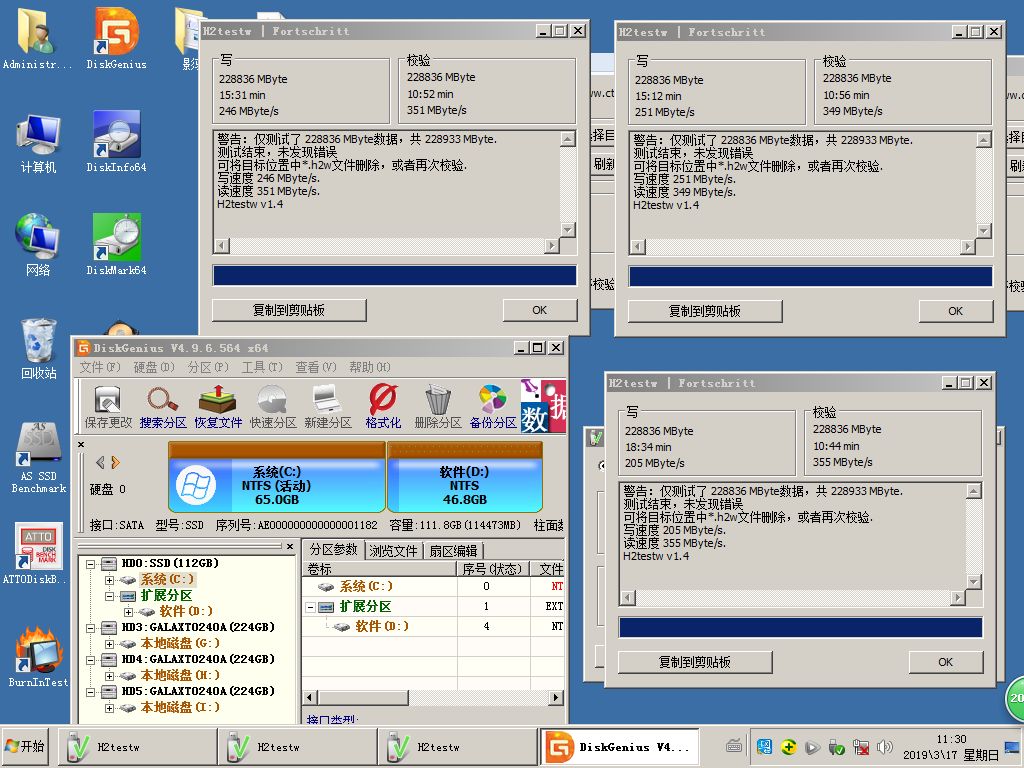Select the Recover Files (恢复文件) tool
This screenshot has height=768, width=1024.
click(x=218, y=405)
